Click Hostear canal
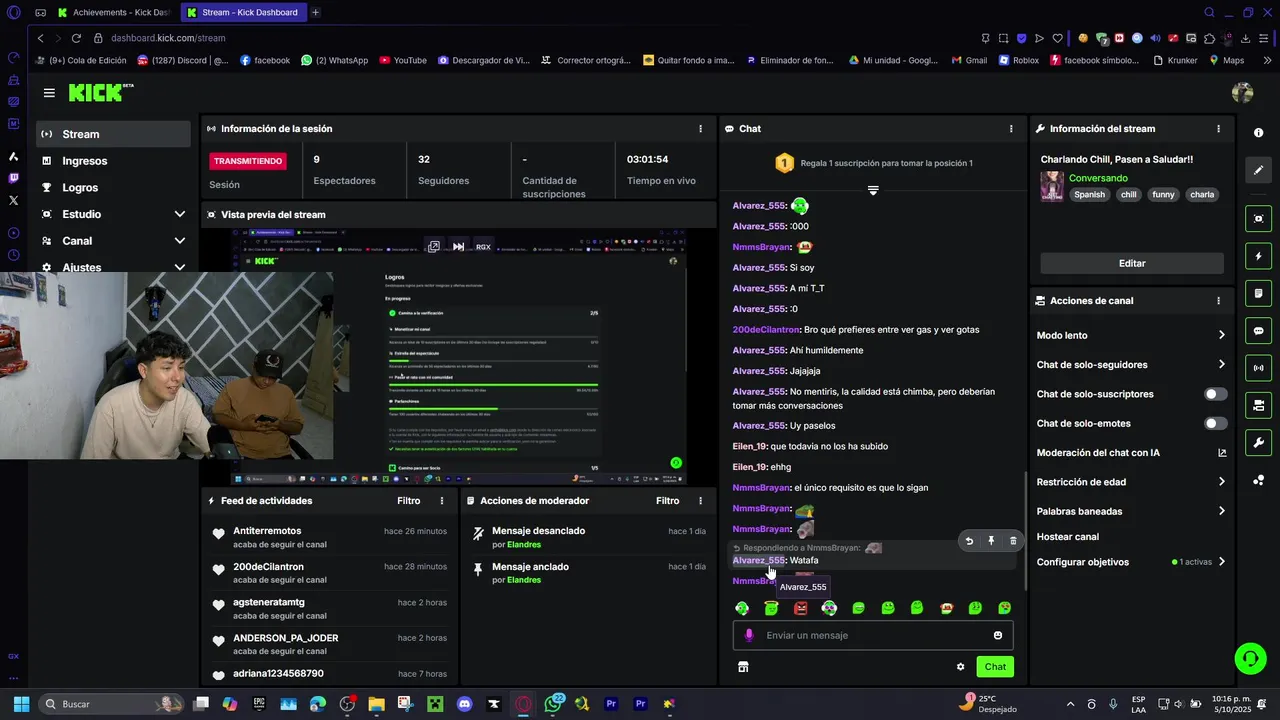 1067,537
